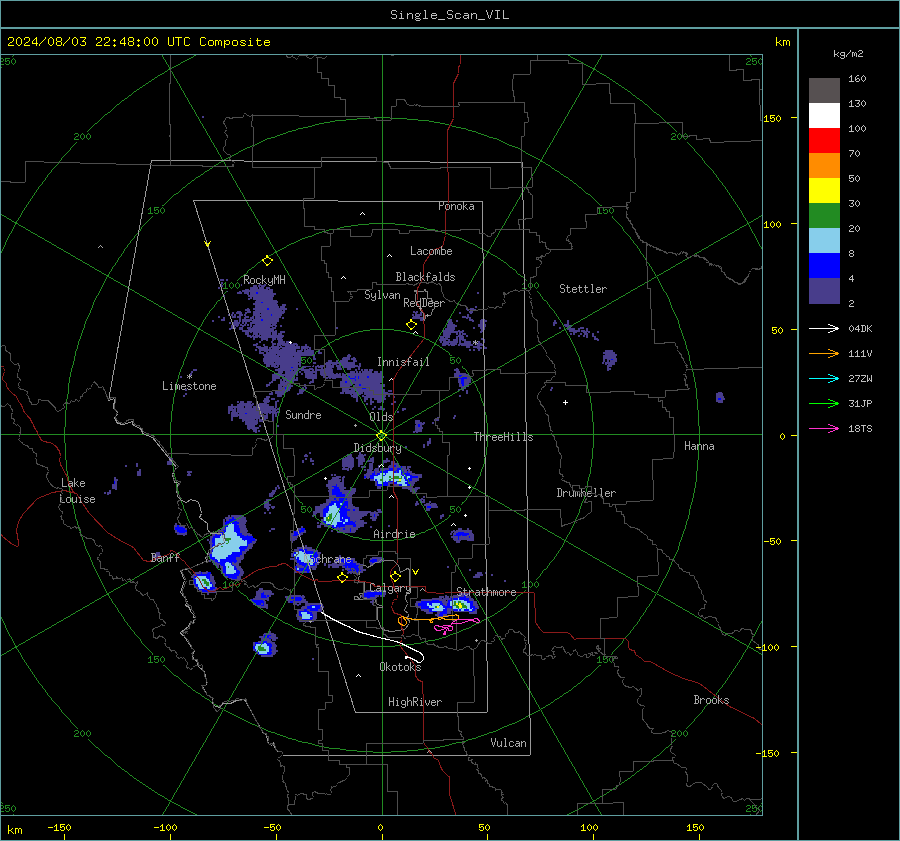Click the orange 111V arrow in legend
Image resolution: width=900 pixels, height=841 pixels.
[x=824, y=354]
